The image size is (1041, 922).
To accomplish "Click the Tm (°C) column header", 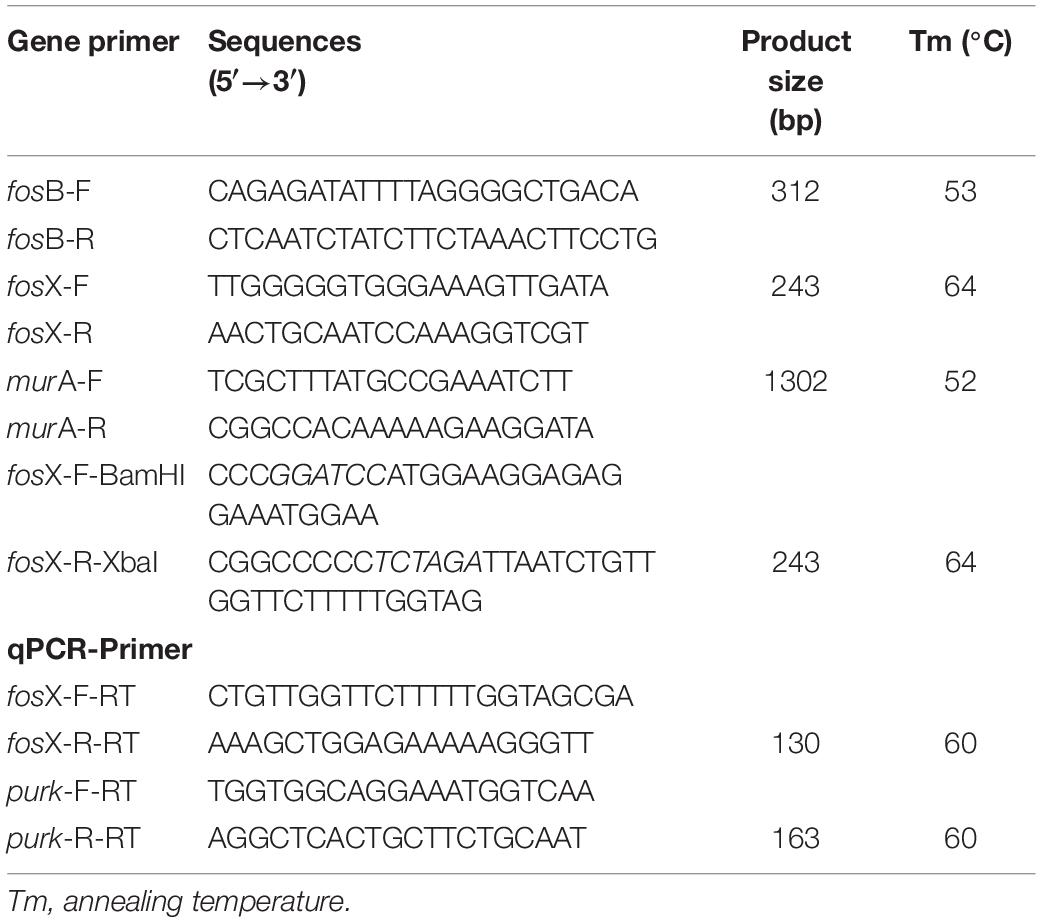I will coord(960,42).
